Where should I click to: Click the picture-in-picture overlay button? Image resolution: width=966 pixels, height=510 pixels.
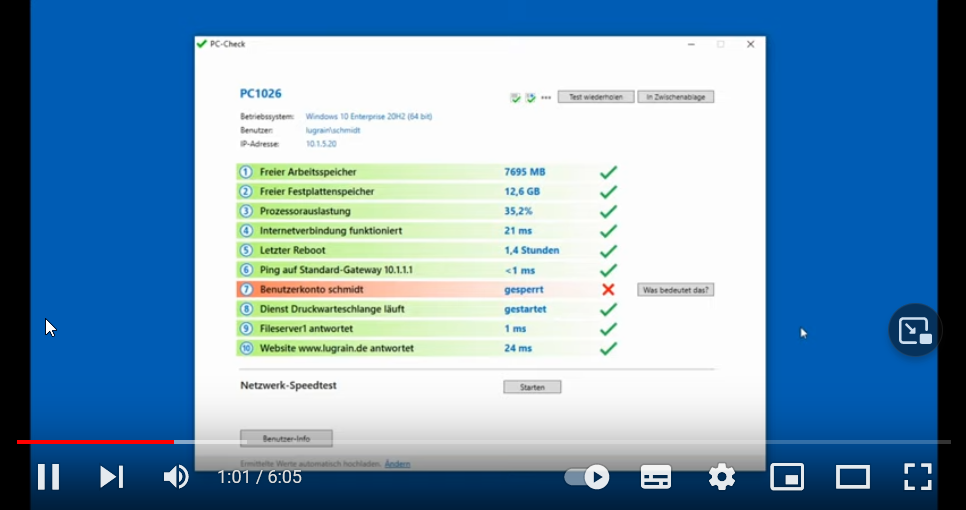coord(915,331)
